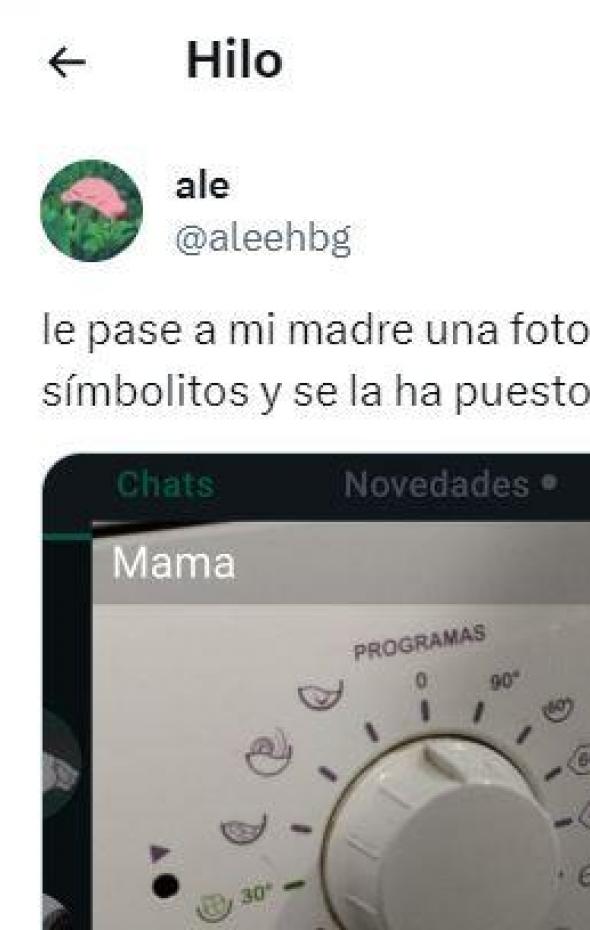Tap the back arrow next to Hilo
Screen dimensions: 590x930
click(x=67, y=62)
